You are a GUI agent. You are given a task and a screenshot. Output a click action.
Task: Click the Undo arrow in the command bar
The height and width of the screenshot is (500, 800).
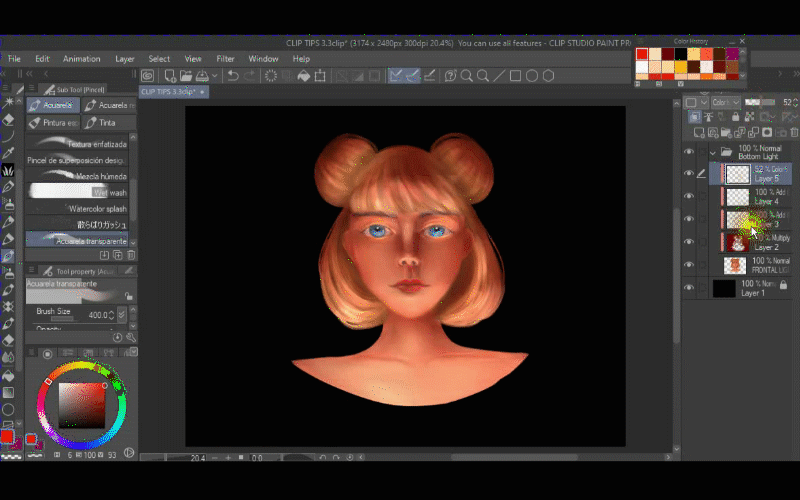tap(232, 76)
